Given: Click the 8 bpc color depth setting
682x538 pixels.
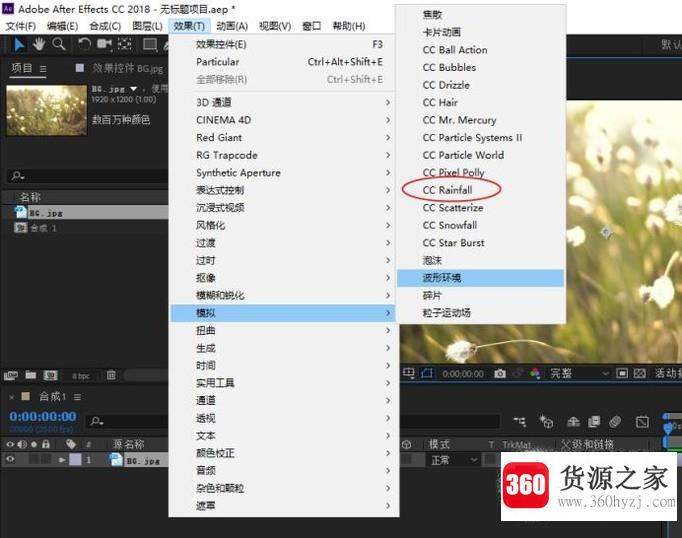Looking at the screenshot, I should tap(81, 376).
